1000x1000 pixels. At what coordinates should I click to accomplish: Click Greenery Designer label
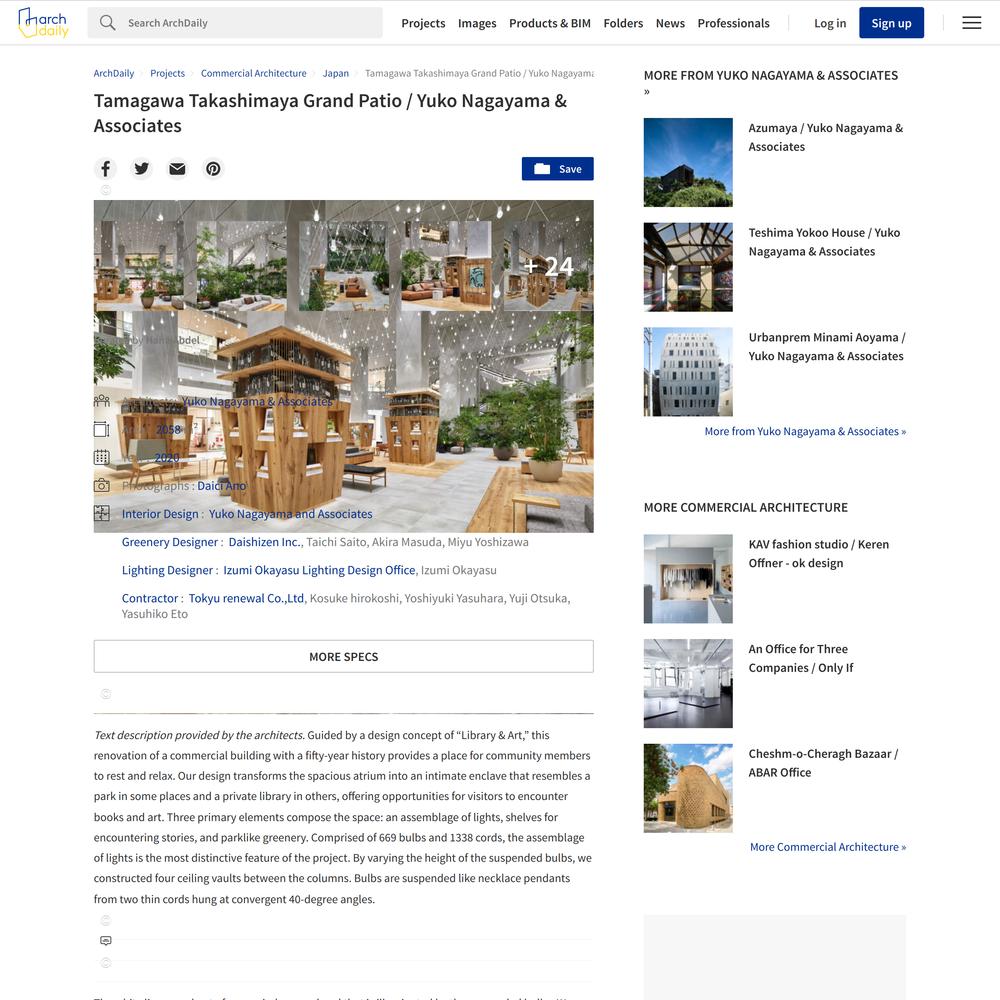coord(170,542)
